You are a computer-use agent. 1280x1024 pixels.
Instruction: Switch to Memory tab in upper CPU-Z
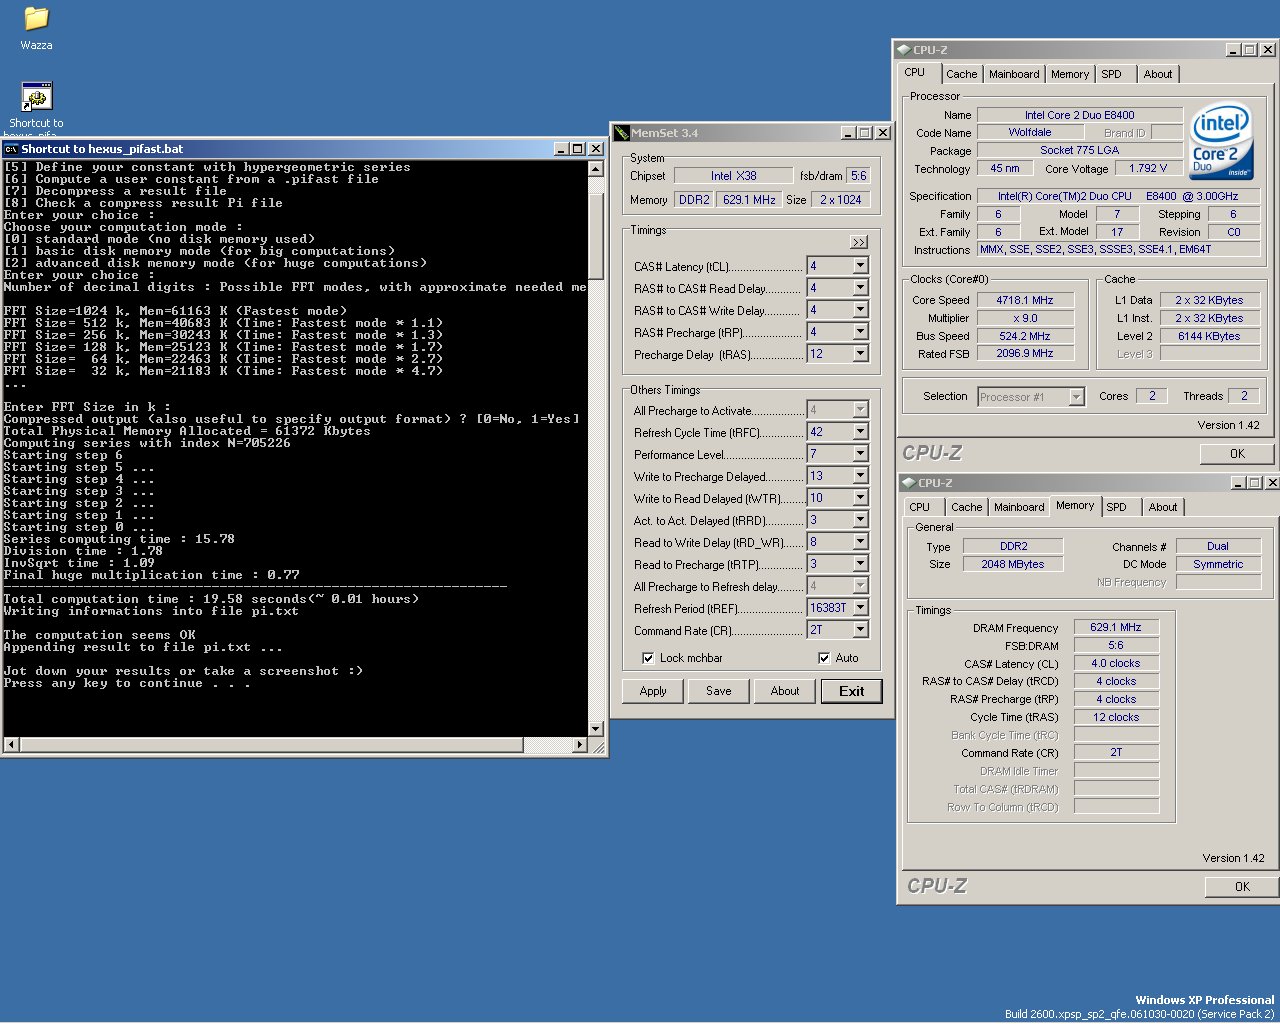1070,74
